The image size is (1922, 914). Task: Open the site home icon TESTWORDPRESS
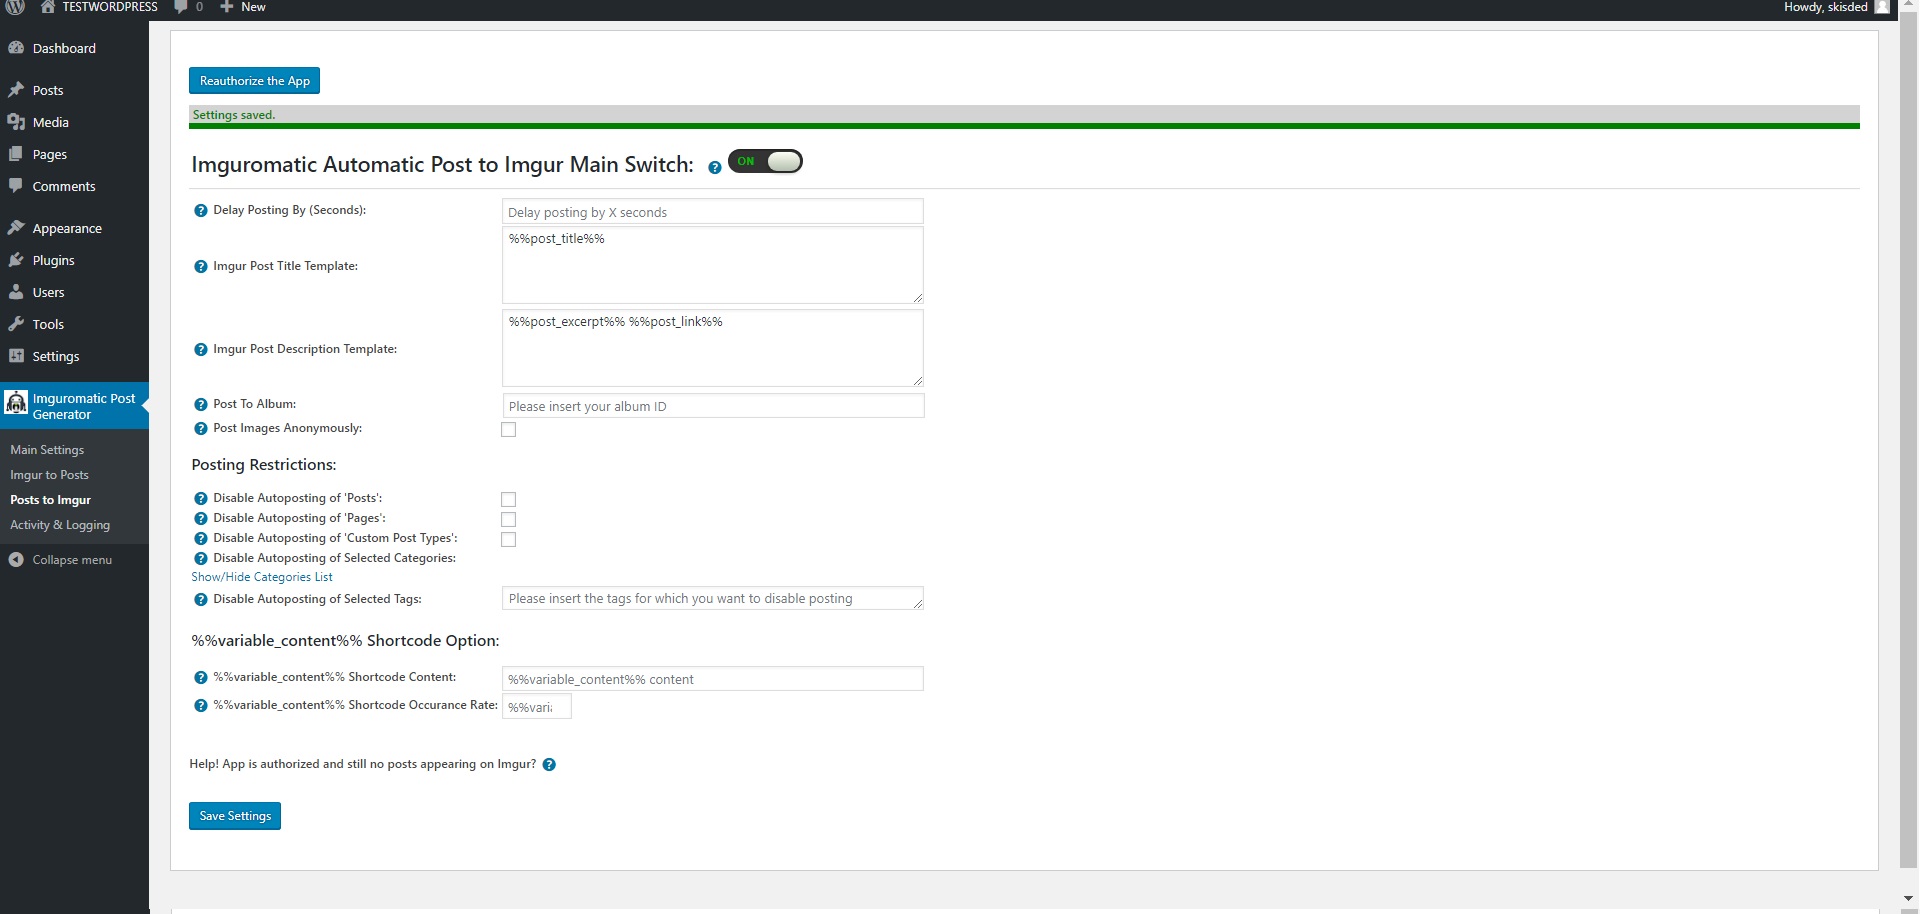point(47,7)
